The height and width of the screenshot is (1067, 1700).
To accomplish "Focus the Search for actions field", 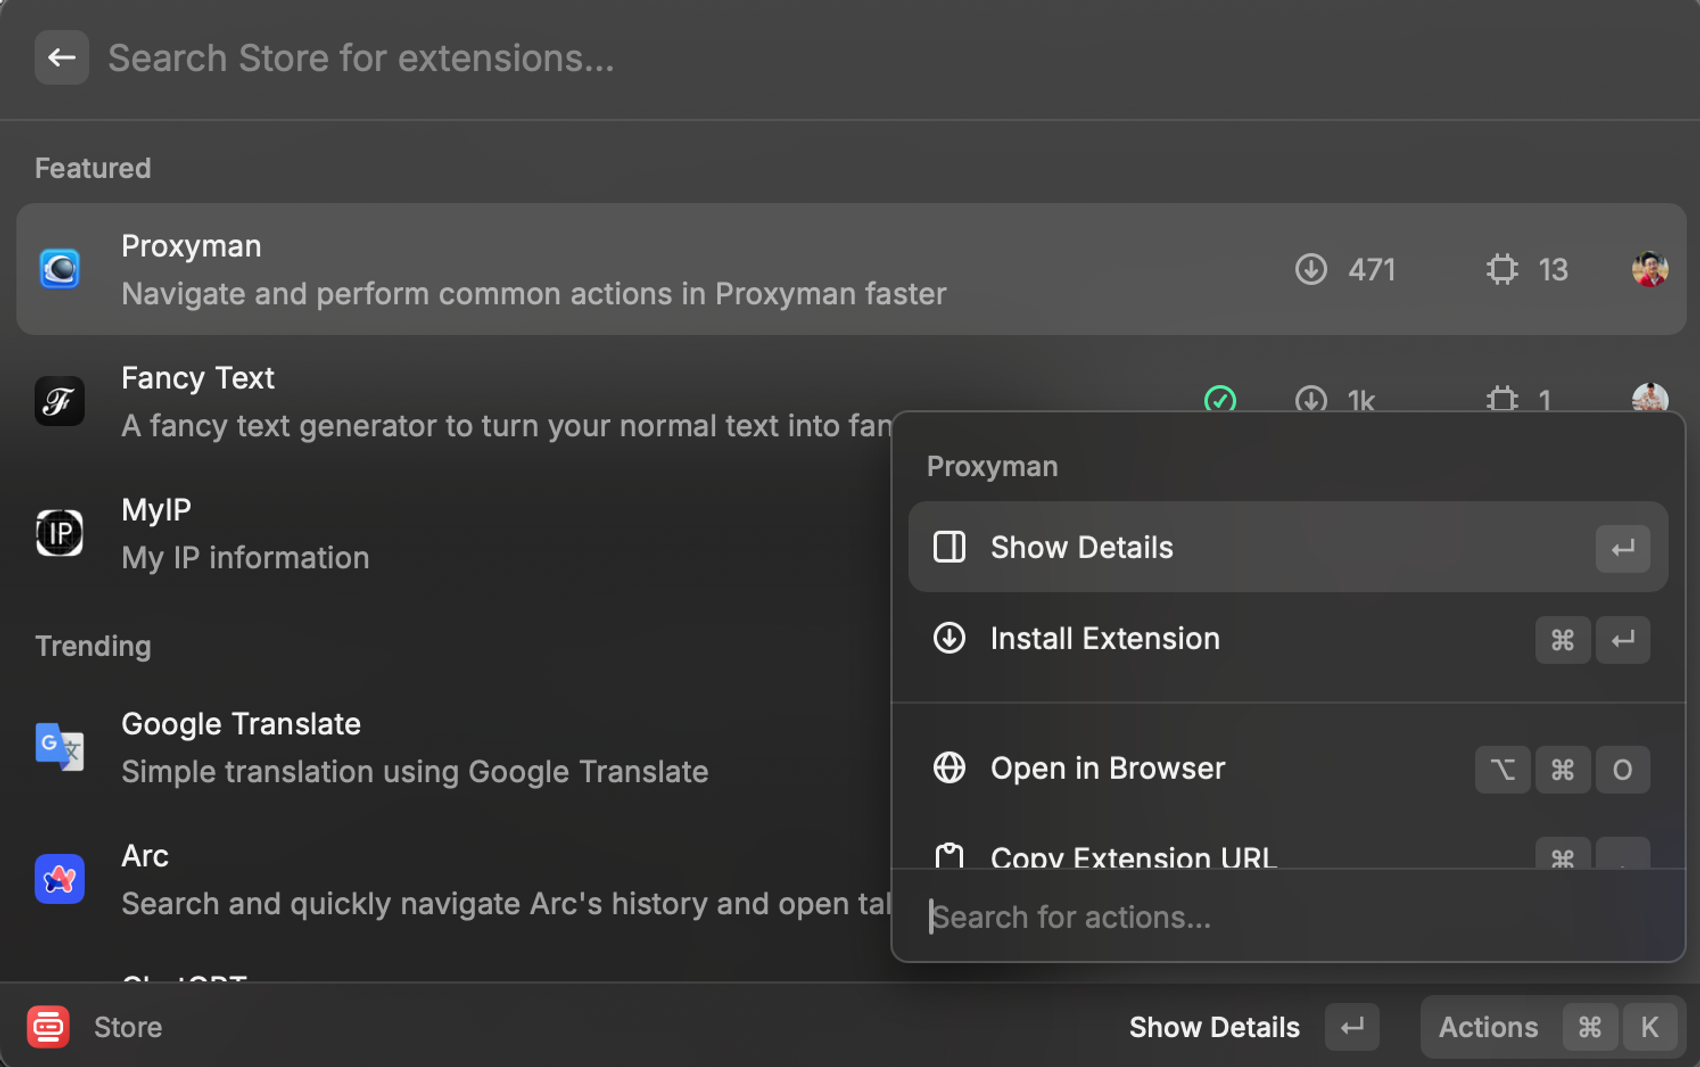I will click(x=1288, y=917).
